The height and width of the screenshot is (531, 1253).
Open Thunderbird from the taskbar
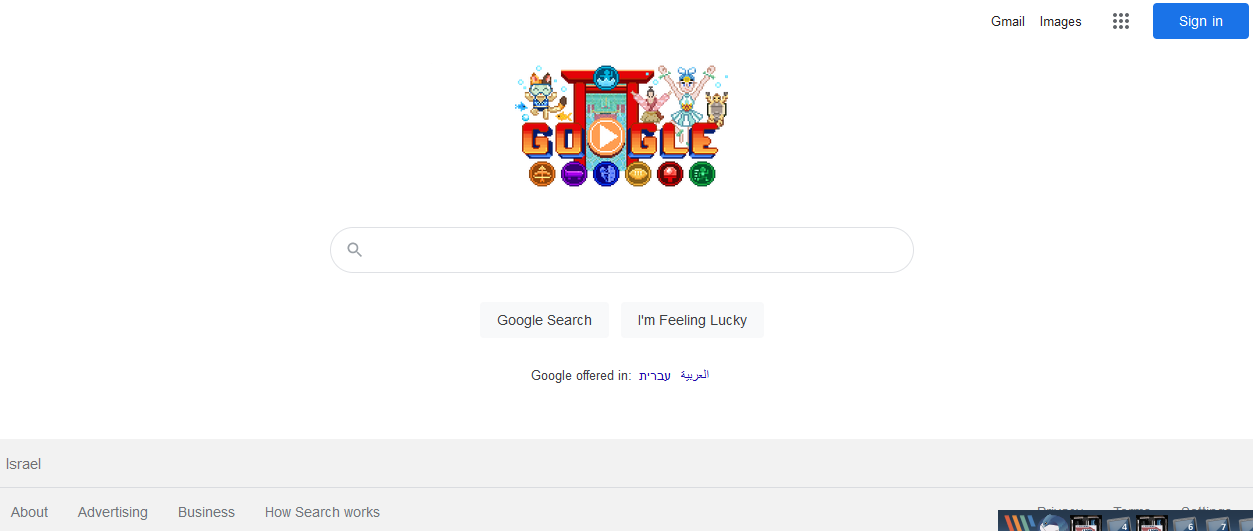[1049, 523]
